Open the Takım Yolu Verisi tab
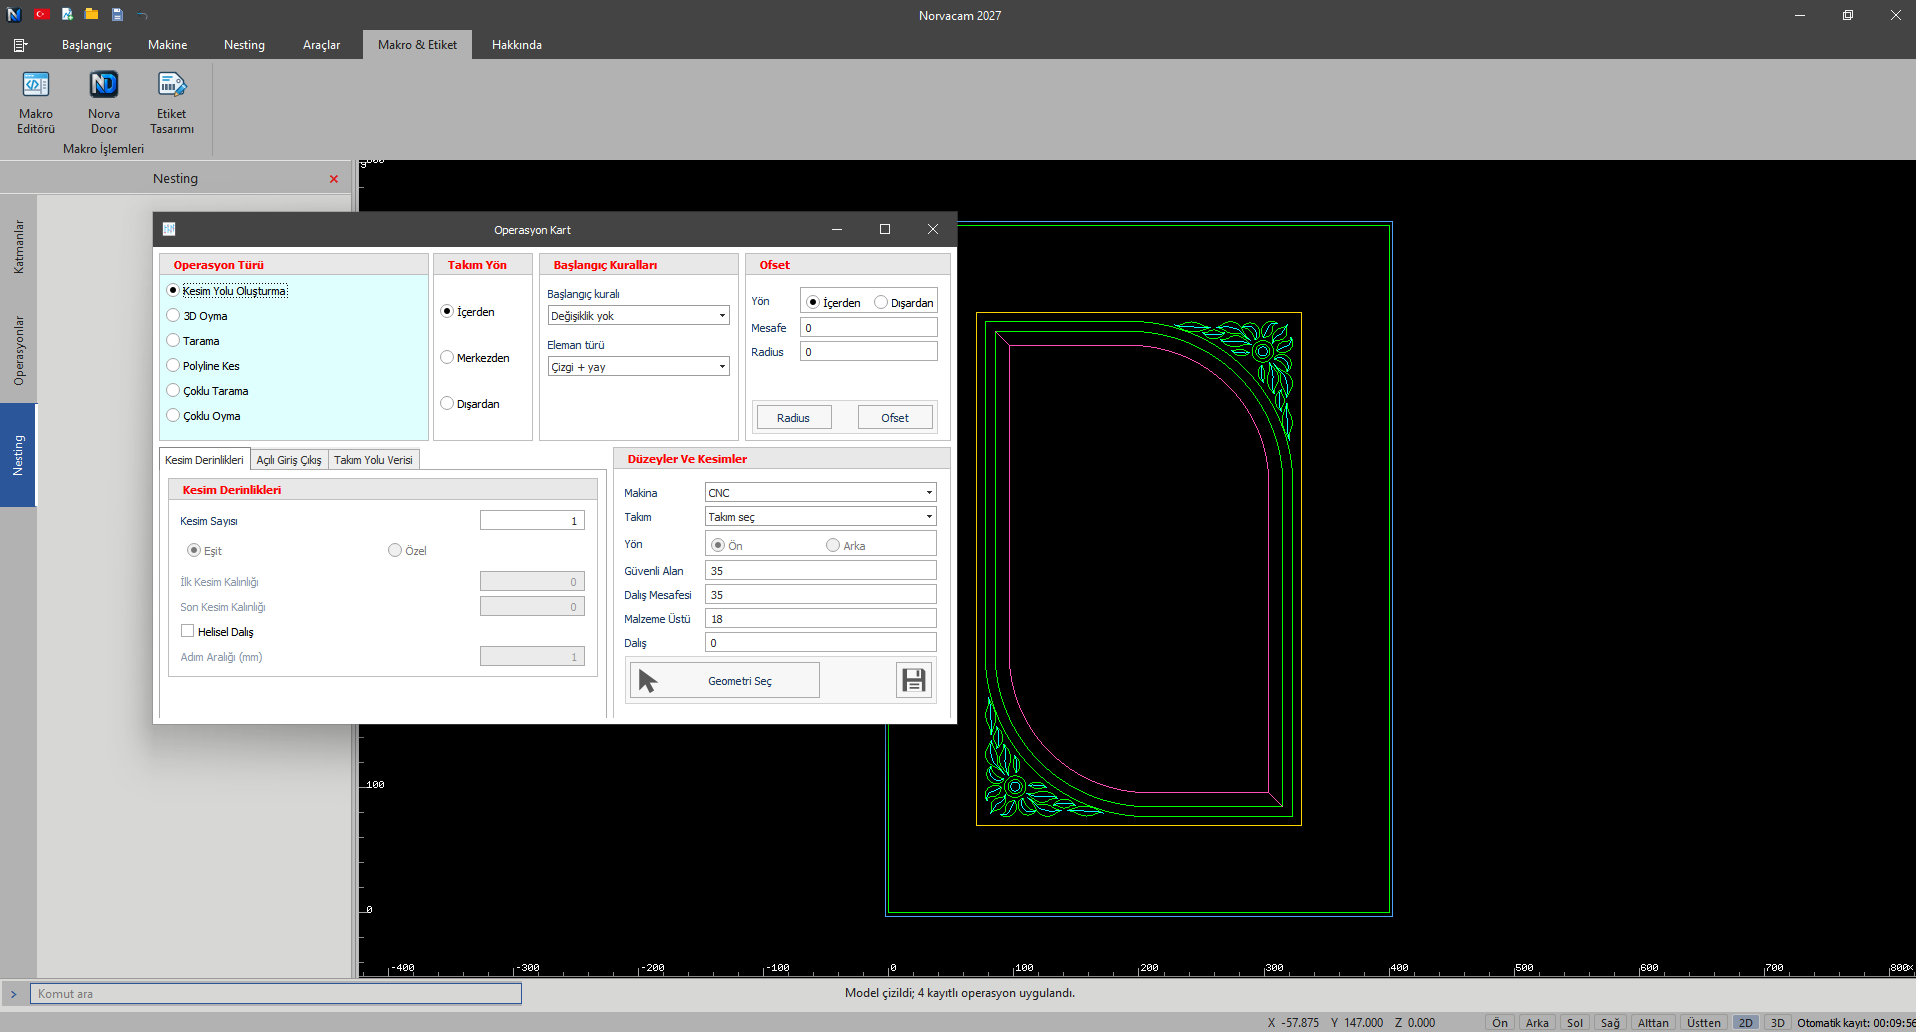 373,460
